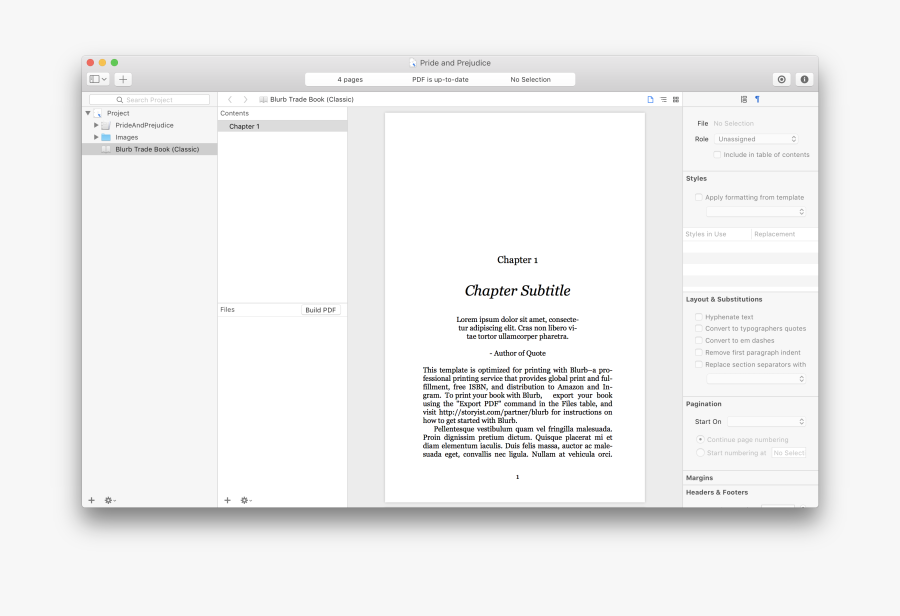Click the preview target icon in toolbar

click(781, 79)
